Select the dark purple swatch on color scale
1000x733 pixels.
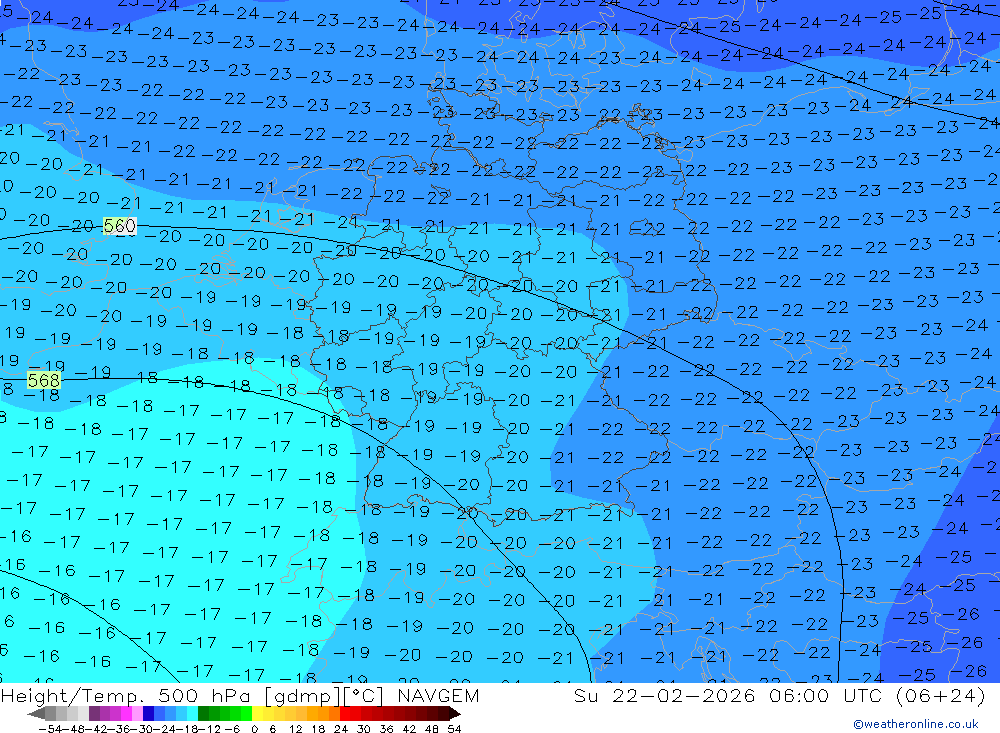[94, 713]
